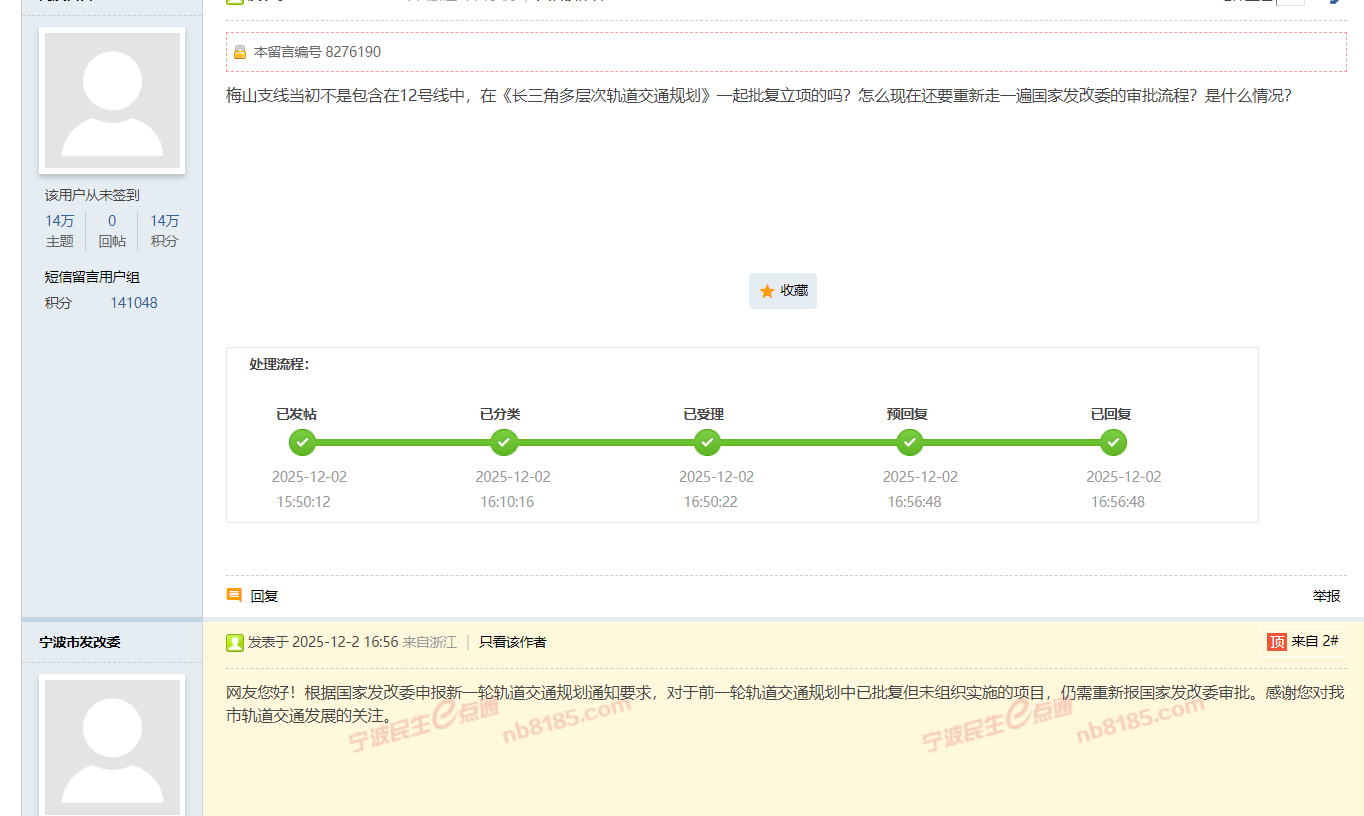Open the 举报 report link
Viewport: 1364px width, 816px height.
(1326, 595)
